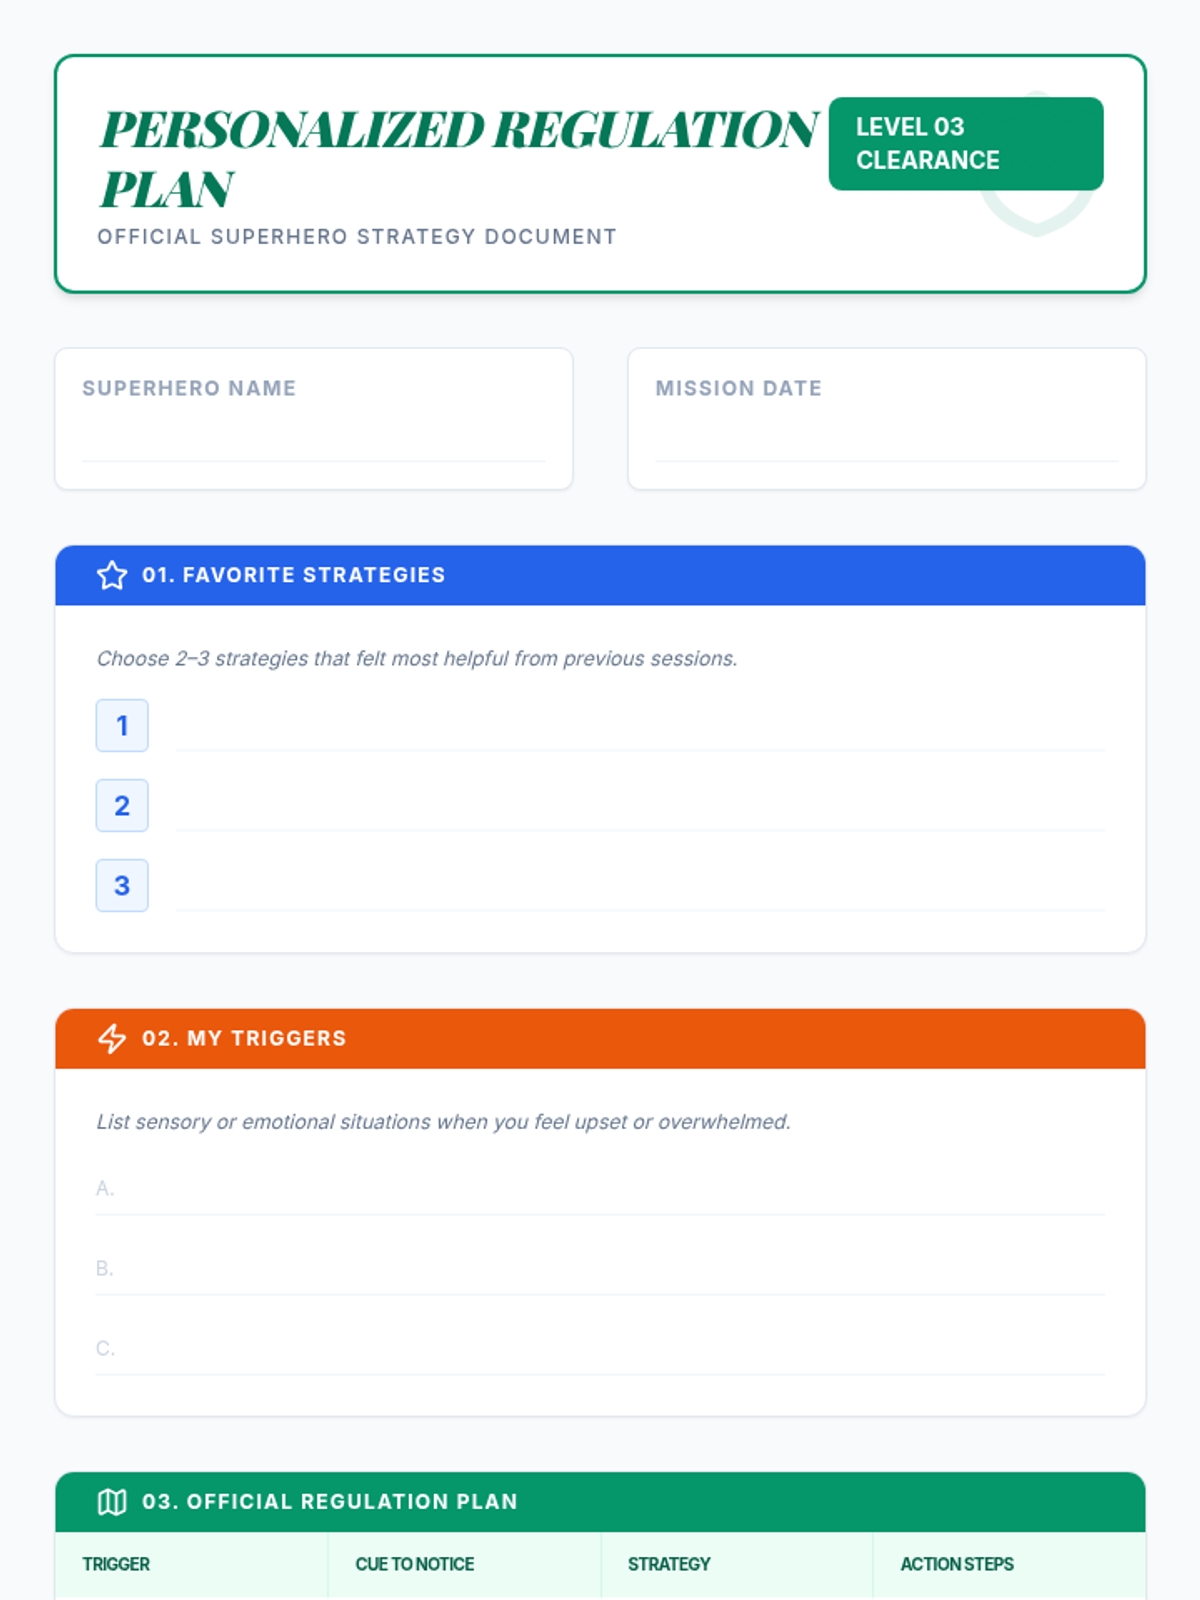Click the Level 03 Clearance badge
The width and height of the screenshot is (1200, 1600).
[x=966, y=143]
